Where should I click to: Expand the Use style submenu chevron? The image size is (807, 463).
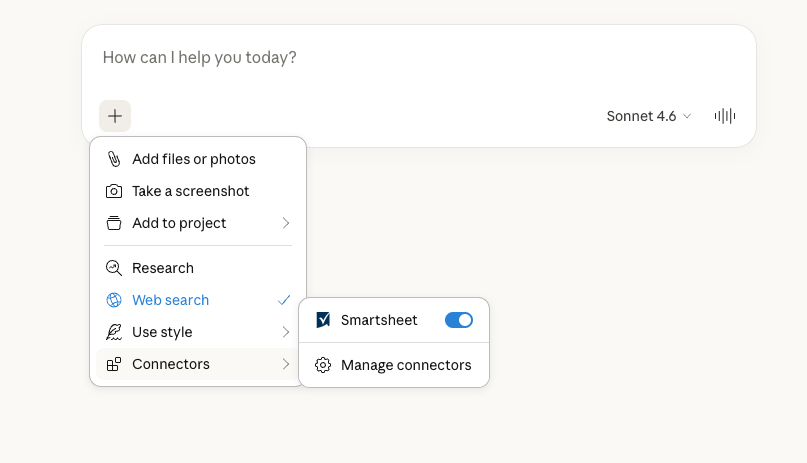click(x=285, y=332)
